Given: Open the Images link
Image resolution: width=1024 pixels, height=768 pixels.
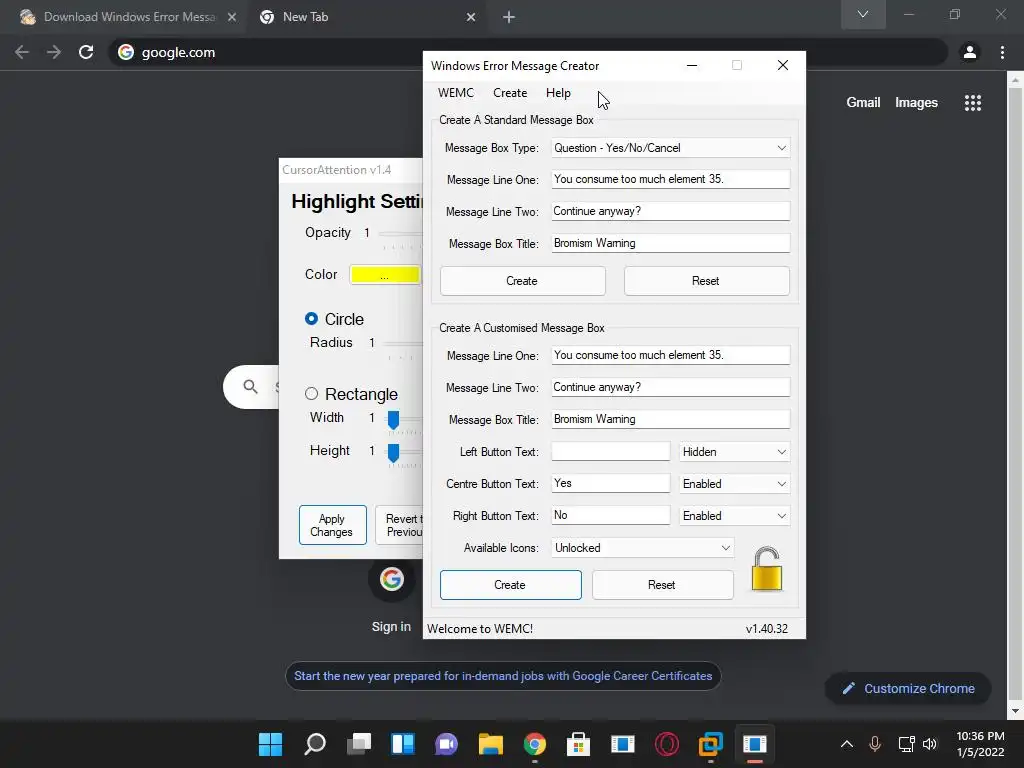Looking at the screenshot, I should tap(916, 103).
